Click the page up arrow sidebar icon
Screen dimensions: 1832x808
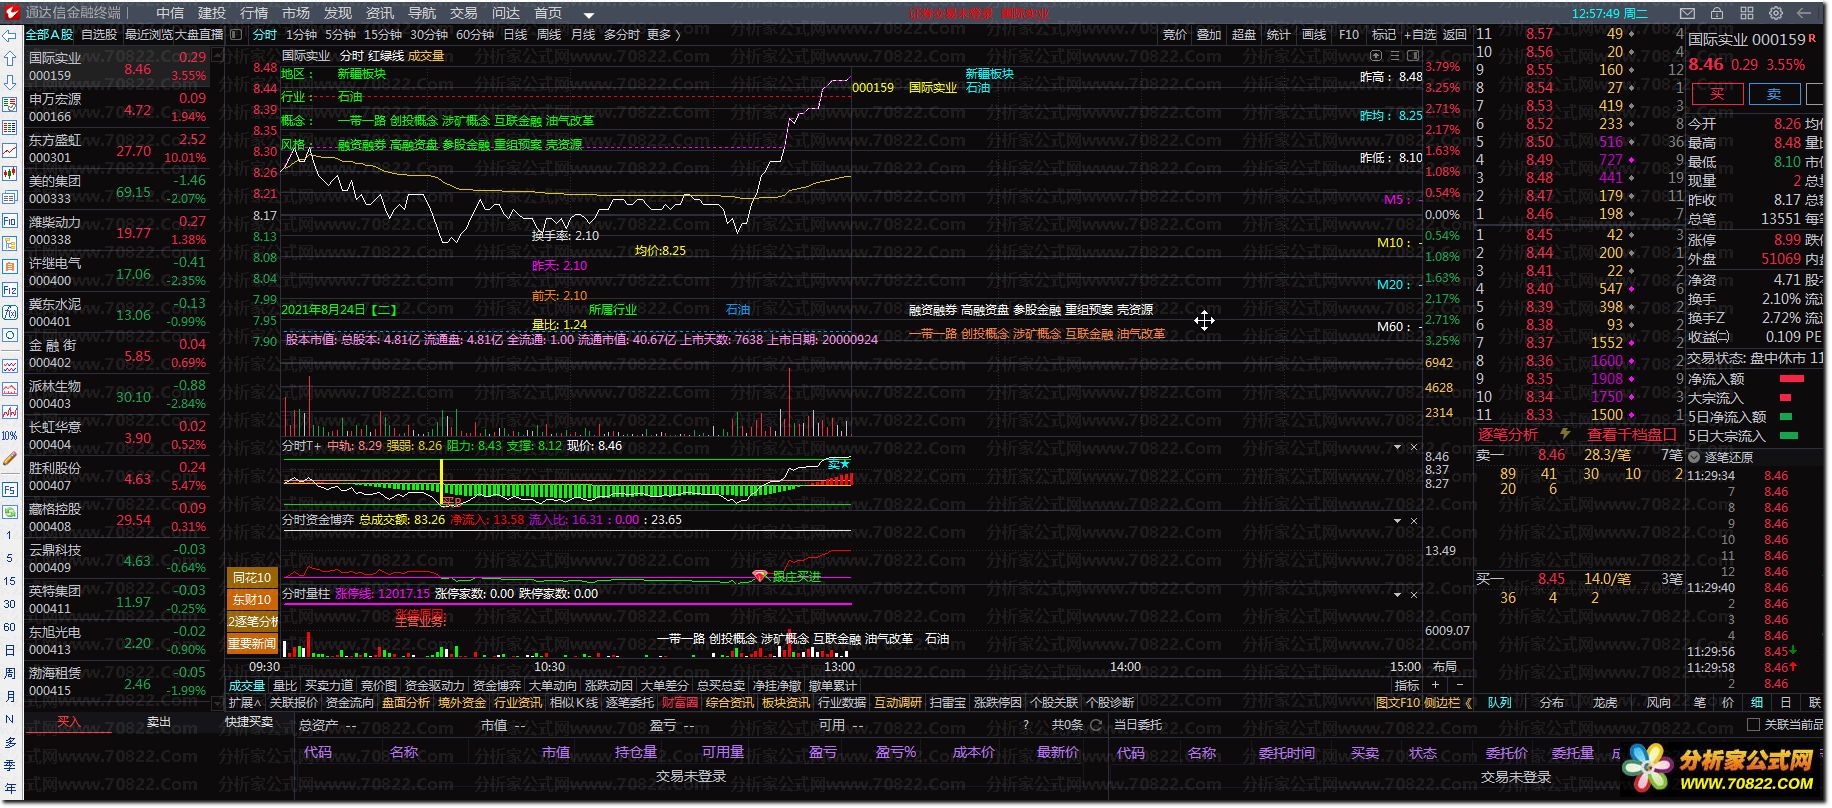tap(10, 59)
